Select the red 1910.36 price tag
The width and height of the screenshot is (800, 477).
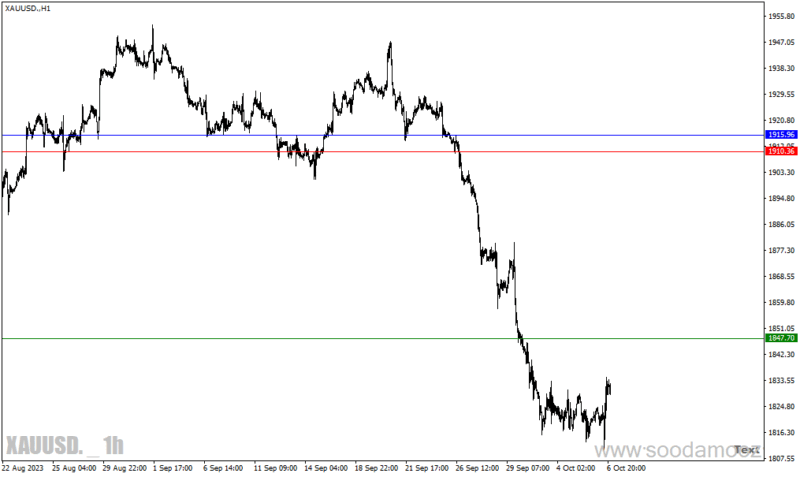[x=781, y=152]
